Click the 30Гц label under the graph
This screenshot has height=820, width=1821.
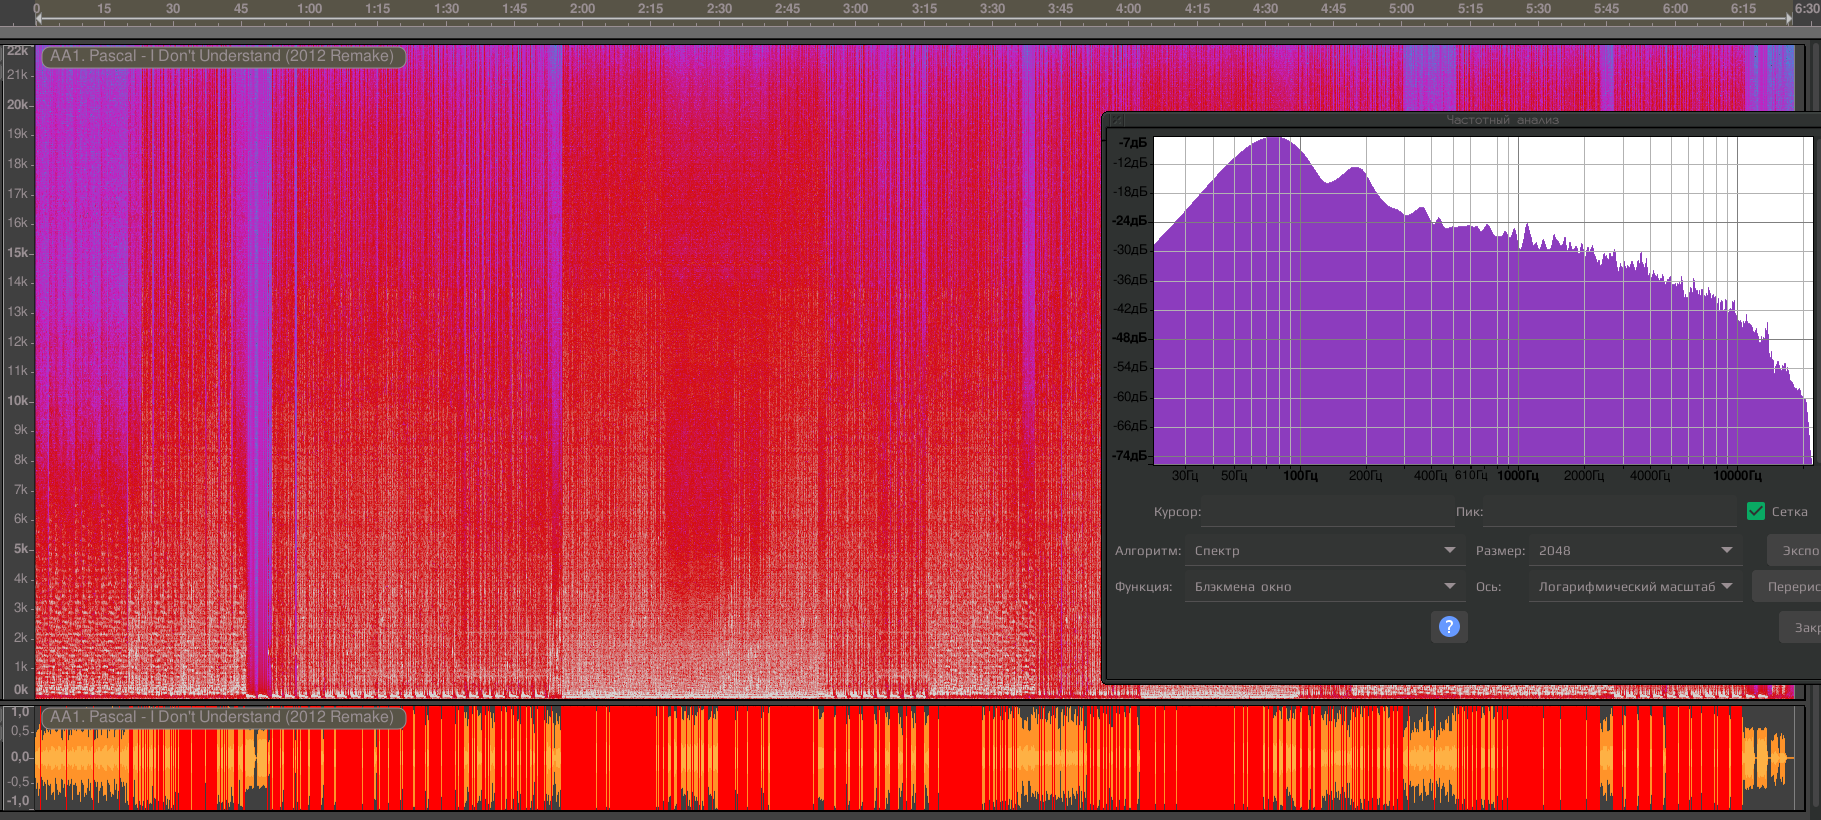click(1185, 476)
